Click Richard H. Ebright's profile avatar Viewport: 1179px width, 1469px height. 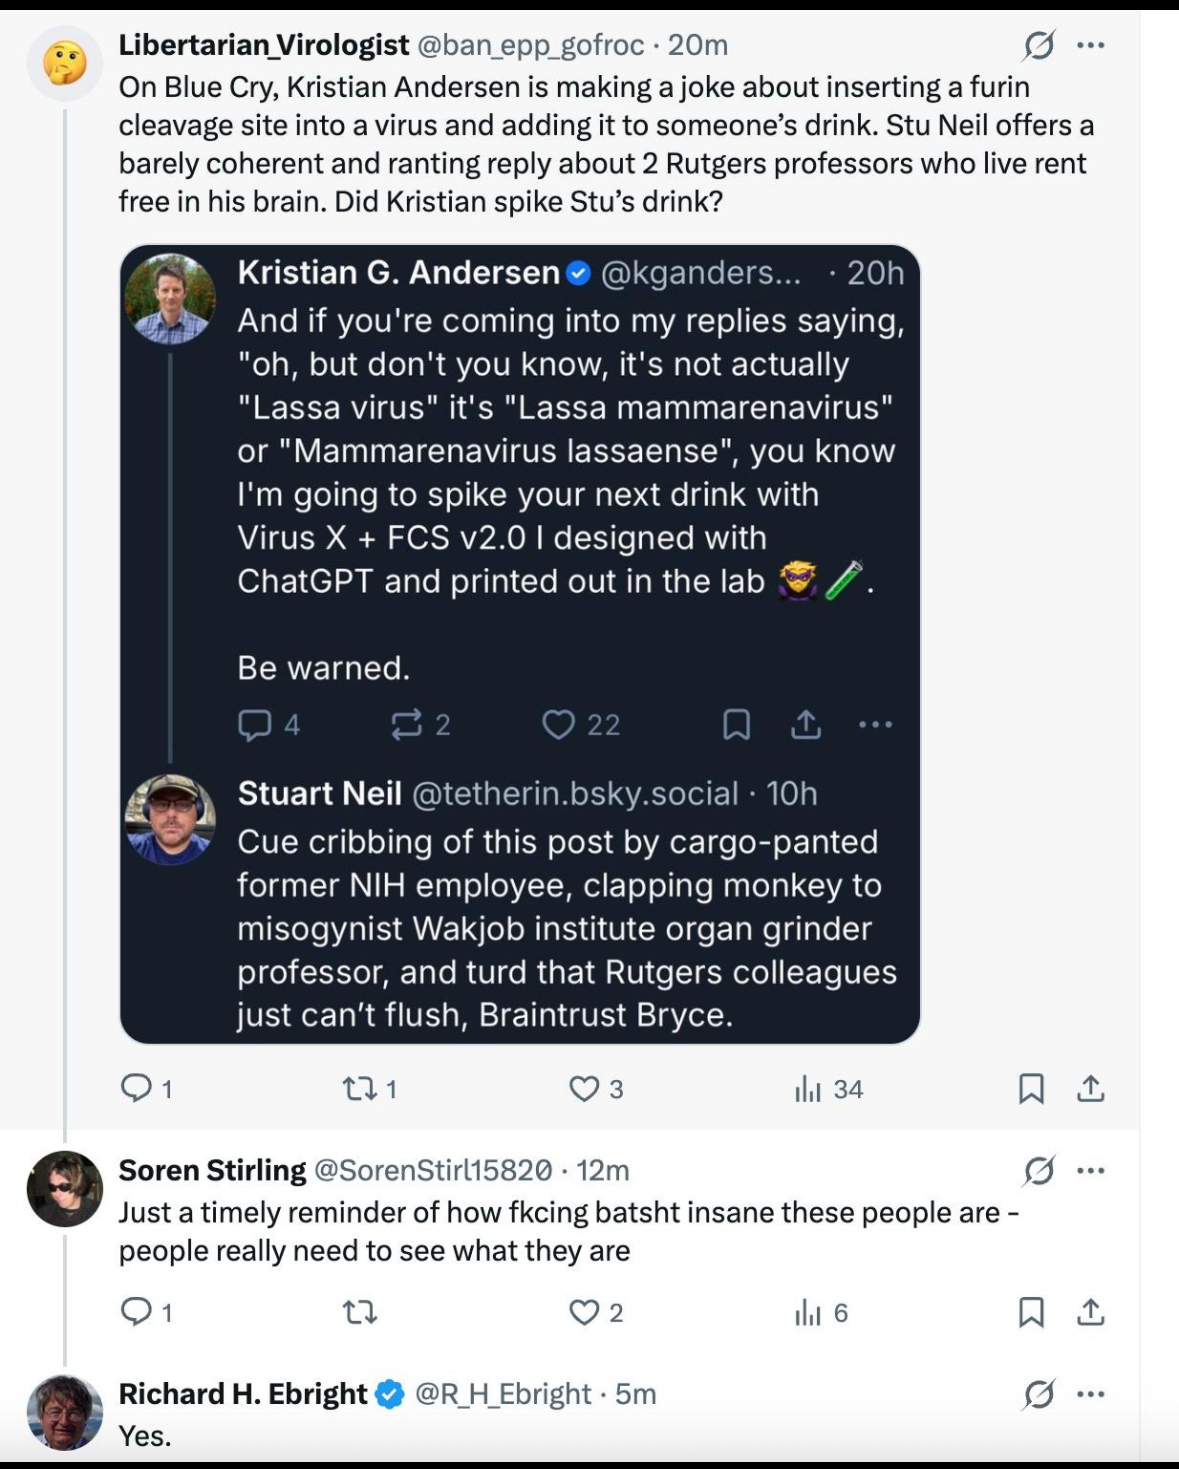65,1412
